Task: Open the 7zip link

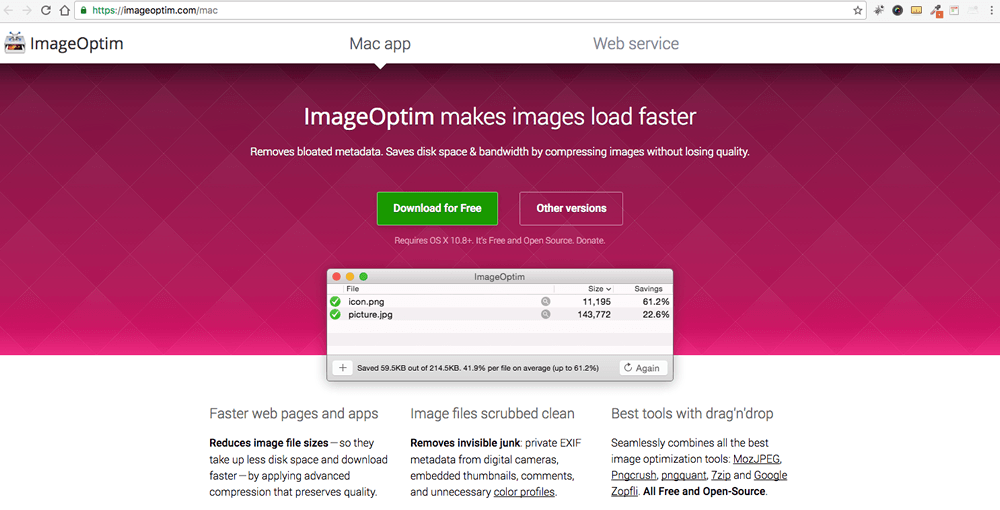Action: coord(721,475)
